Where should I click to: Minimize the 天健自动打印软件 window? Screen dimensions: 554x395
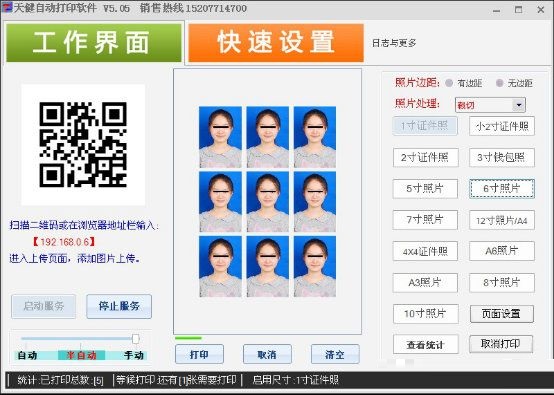point(496,10)
